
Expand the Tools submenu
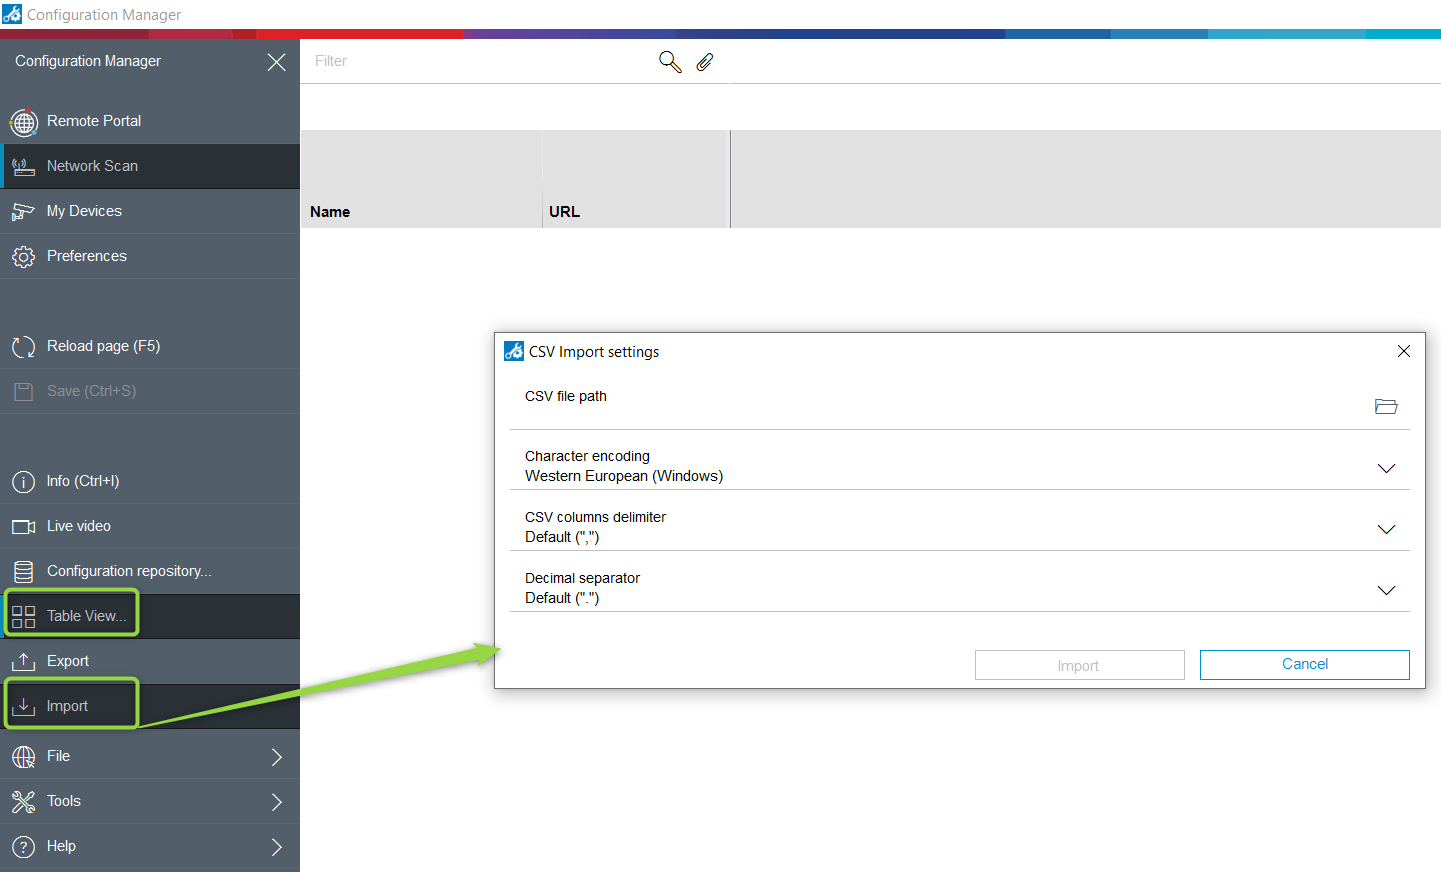point(277,802)
